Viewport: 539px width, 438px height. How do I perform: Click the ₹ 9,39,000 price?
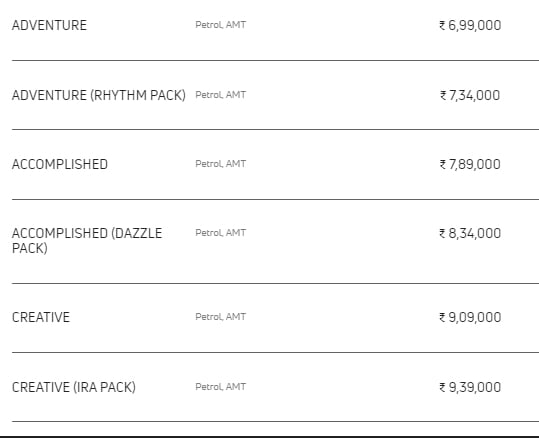tap(470, 387)
